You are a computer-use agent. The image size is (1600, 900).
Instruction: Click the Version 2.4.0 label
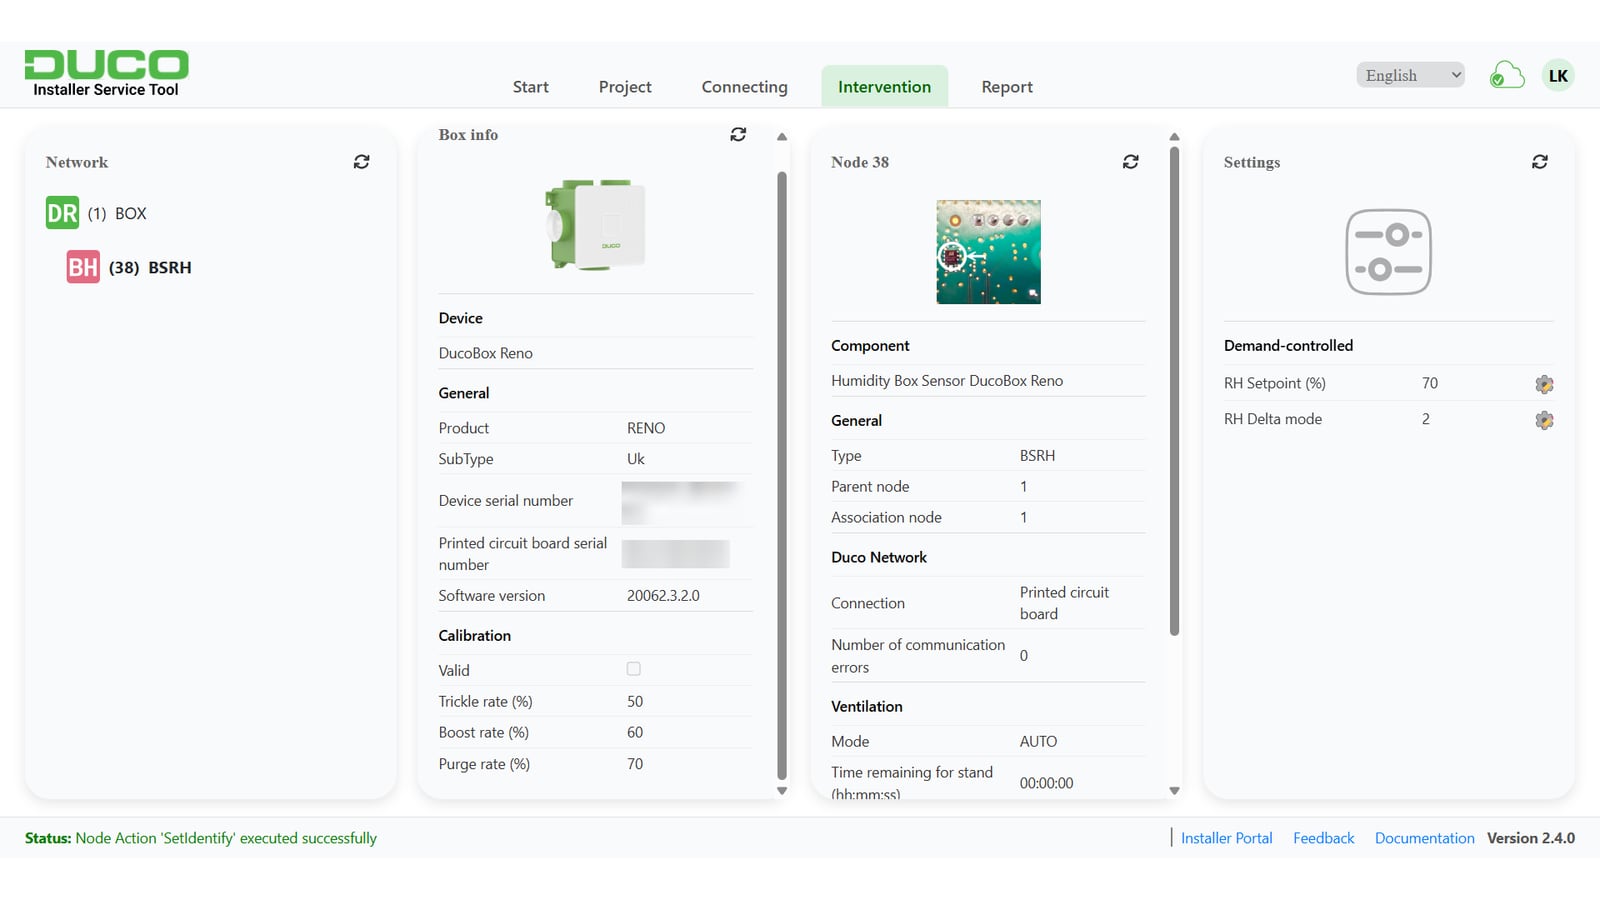(1531, 838)
